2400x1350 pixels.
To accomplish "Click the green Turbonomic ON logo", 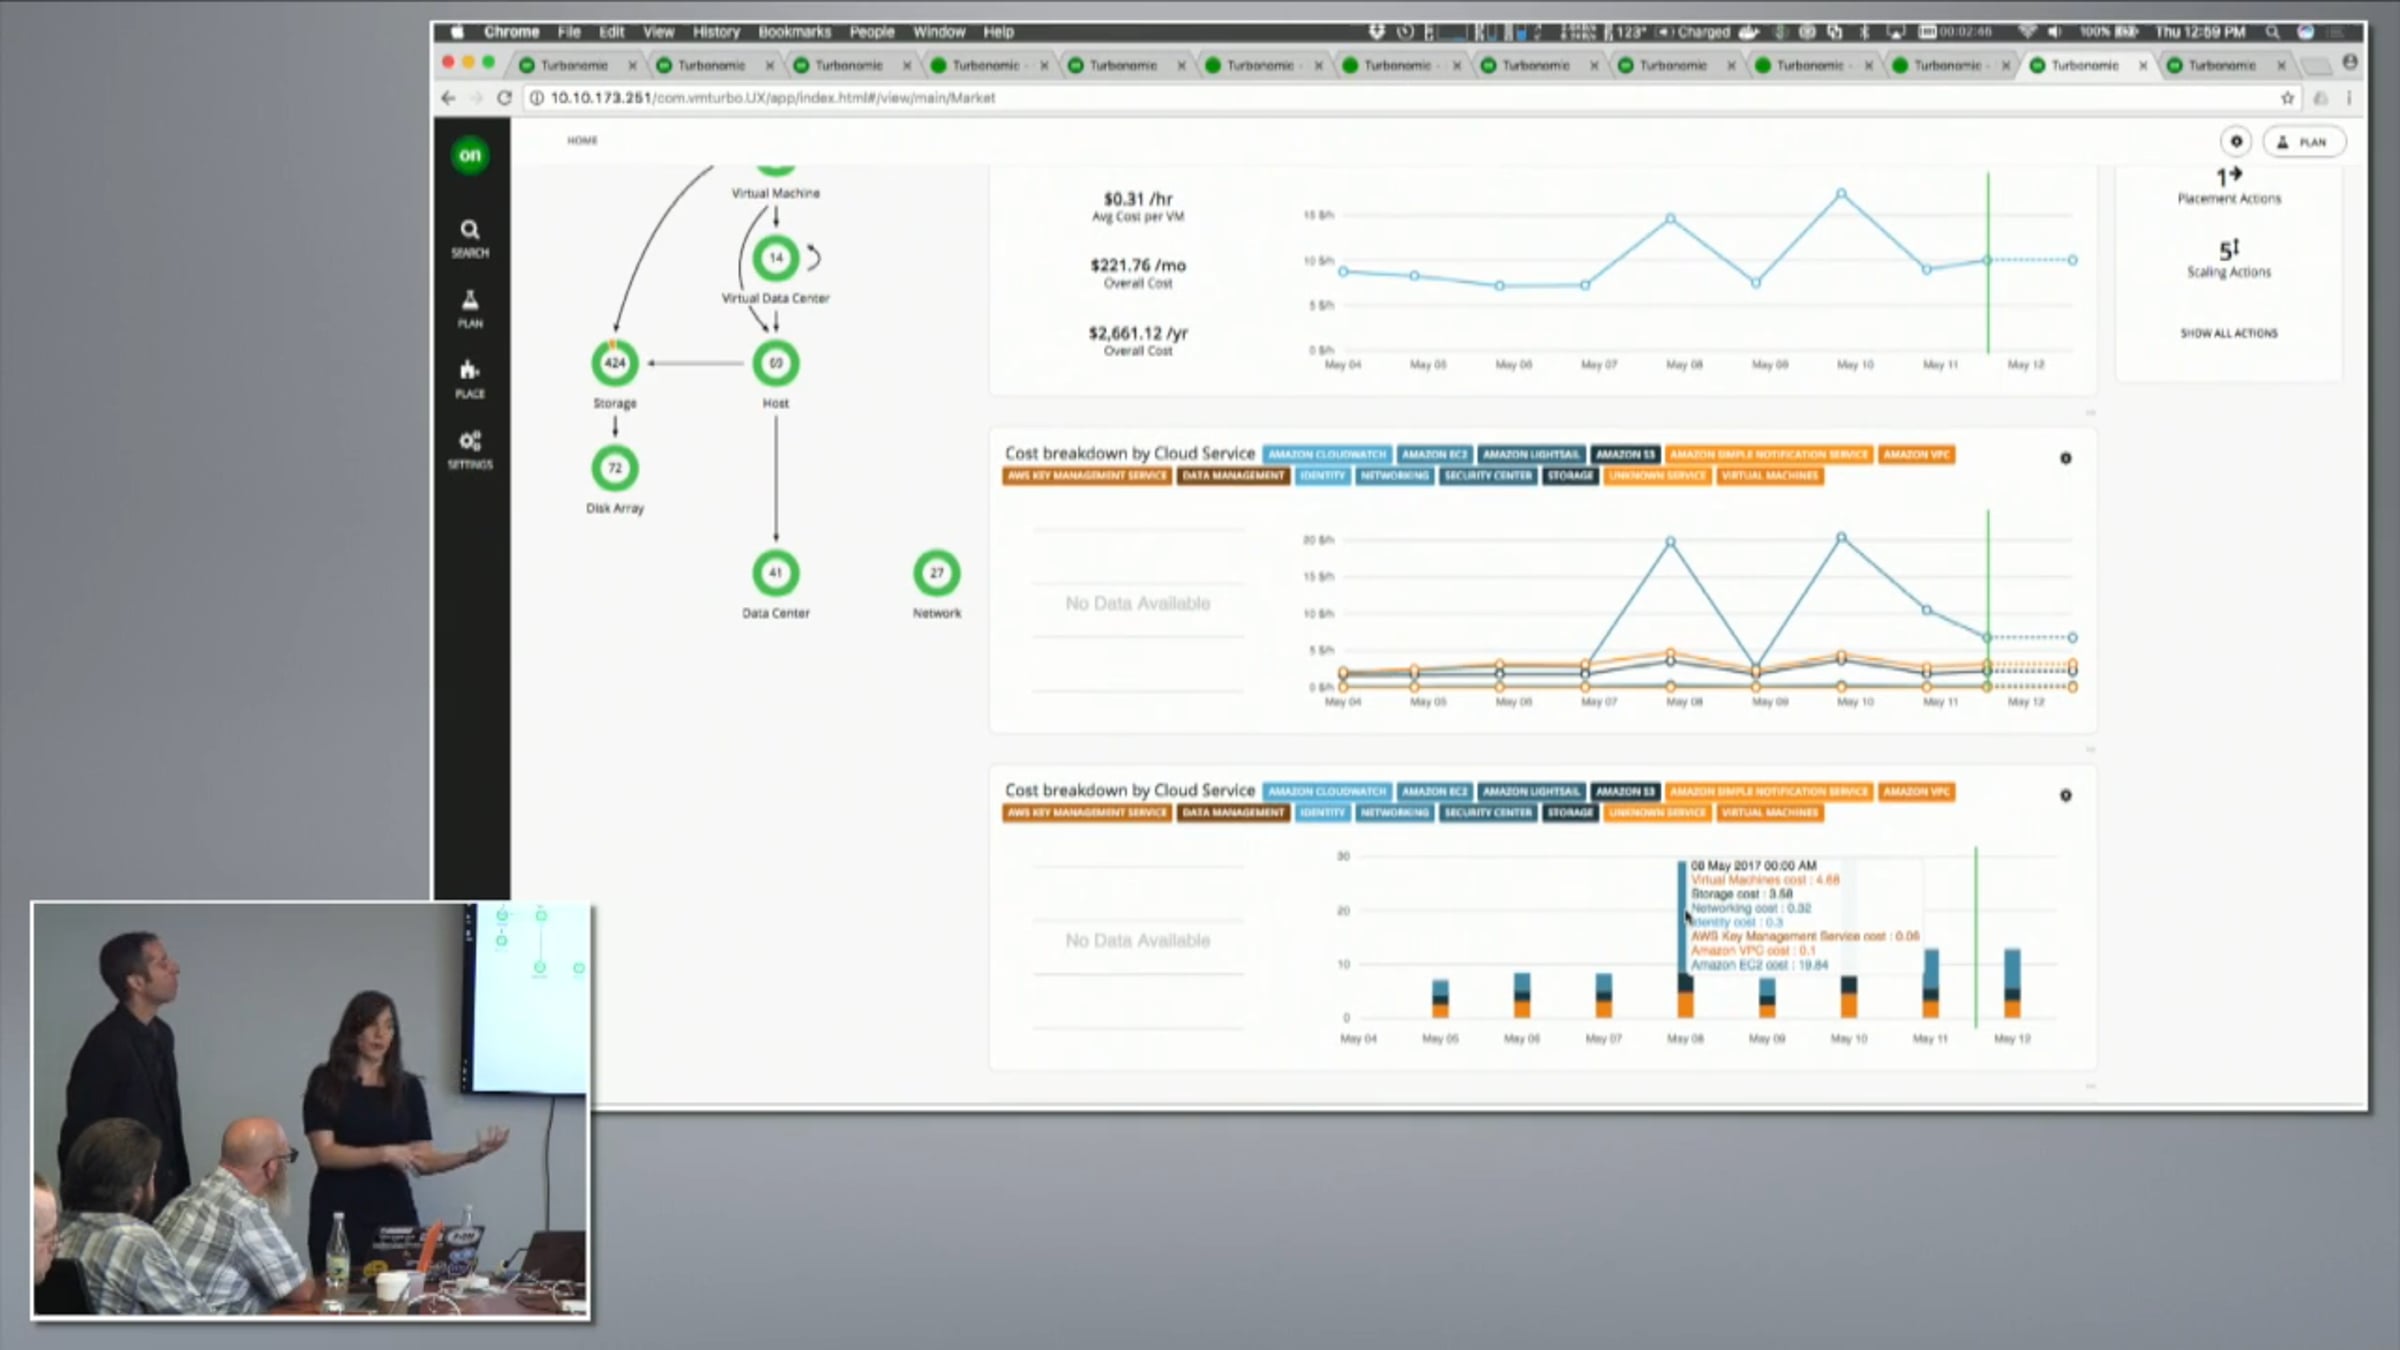I will (469, 155).
